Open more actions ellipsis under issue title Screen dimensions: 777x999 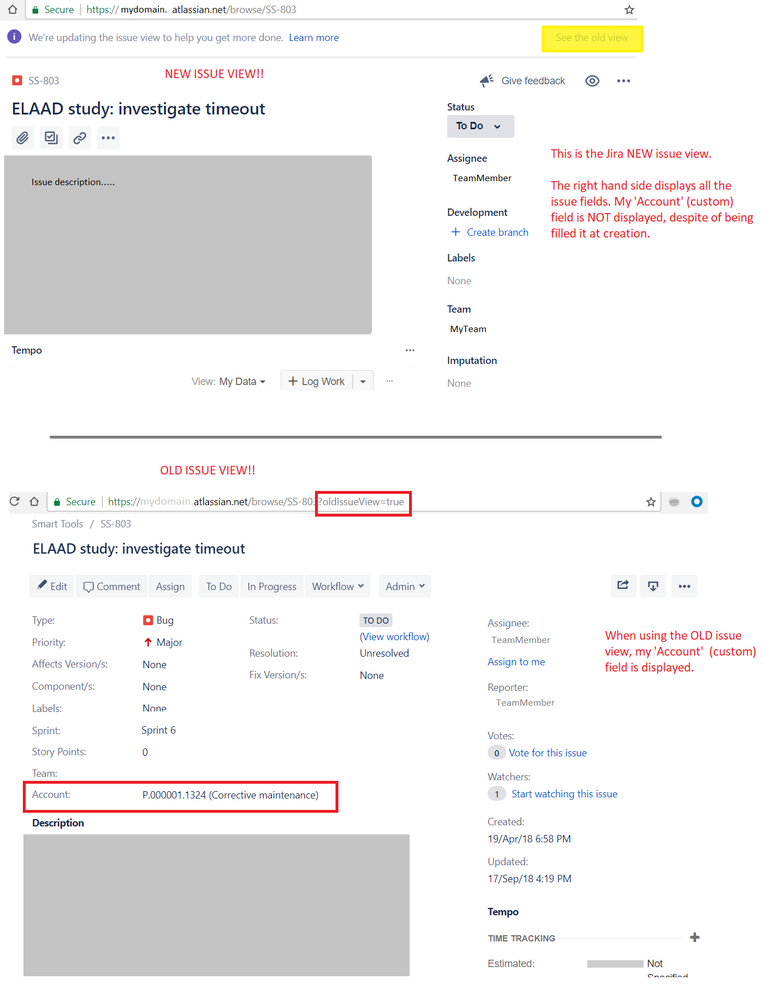[108, 138]
